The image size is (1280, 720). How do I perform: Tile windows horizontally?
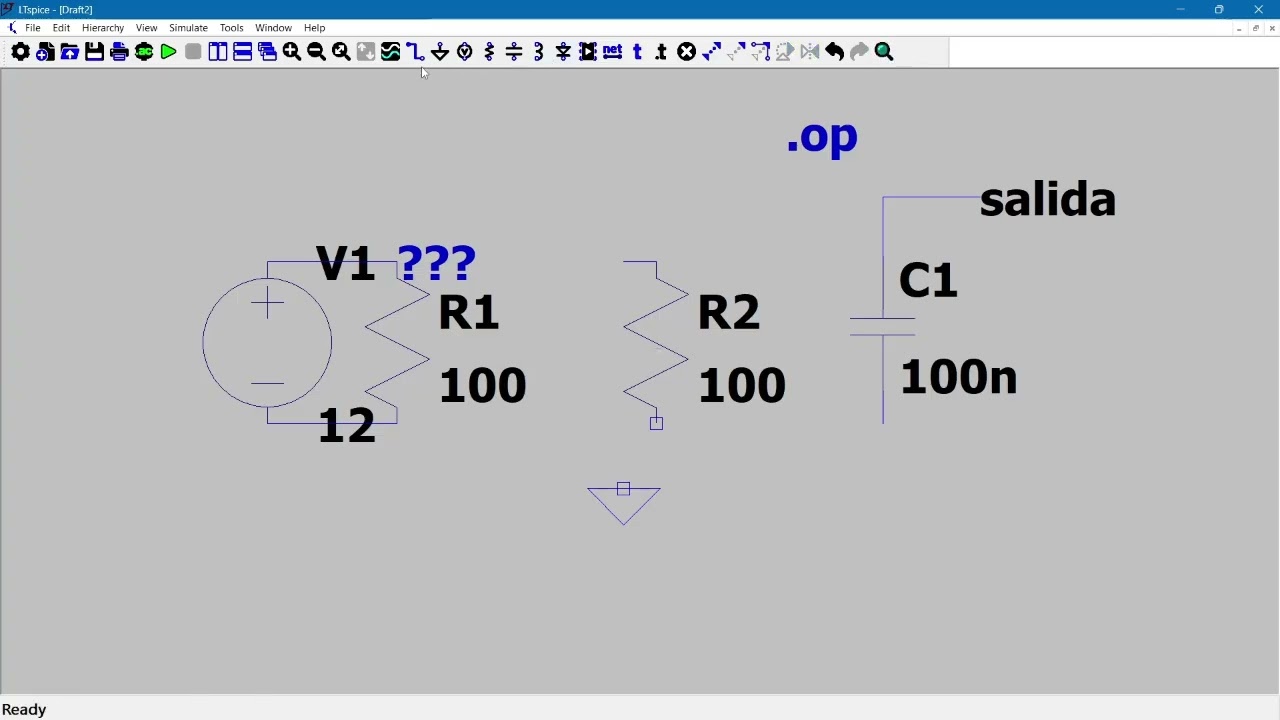(242, 52)
